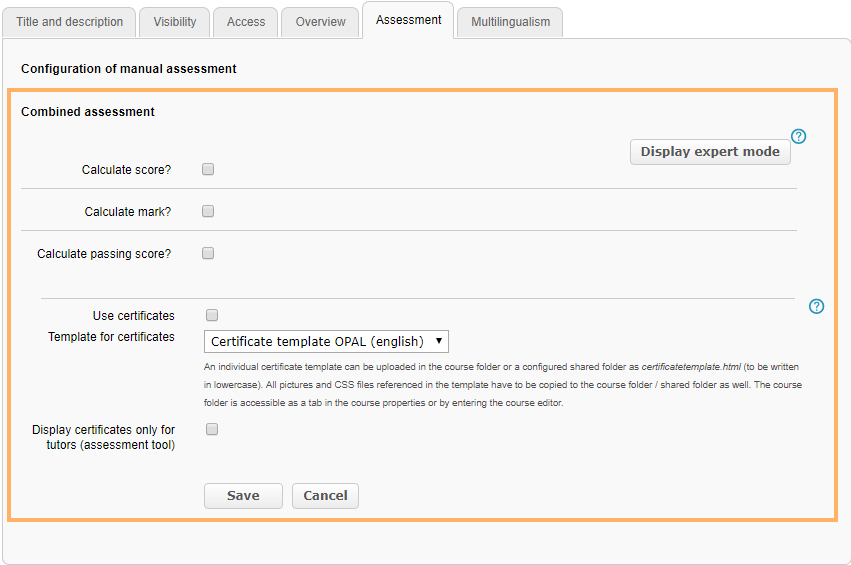Switch to the Title and description tab
The width and height of the screenshot is (851, 565).
click(70, 22)
